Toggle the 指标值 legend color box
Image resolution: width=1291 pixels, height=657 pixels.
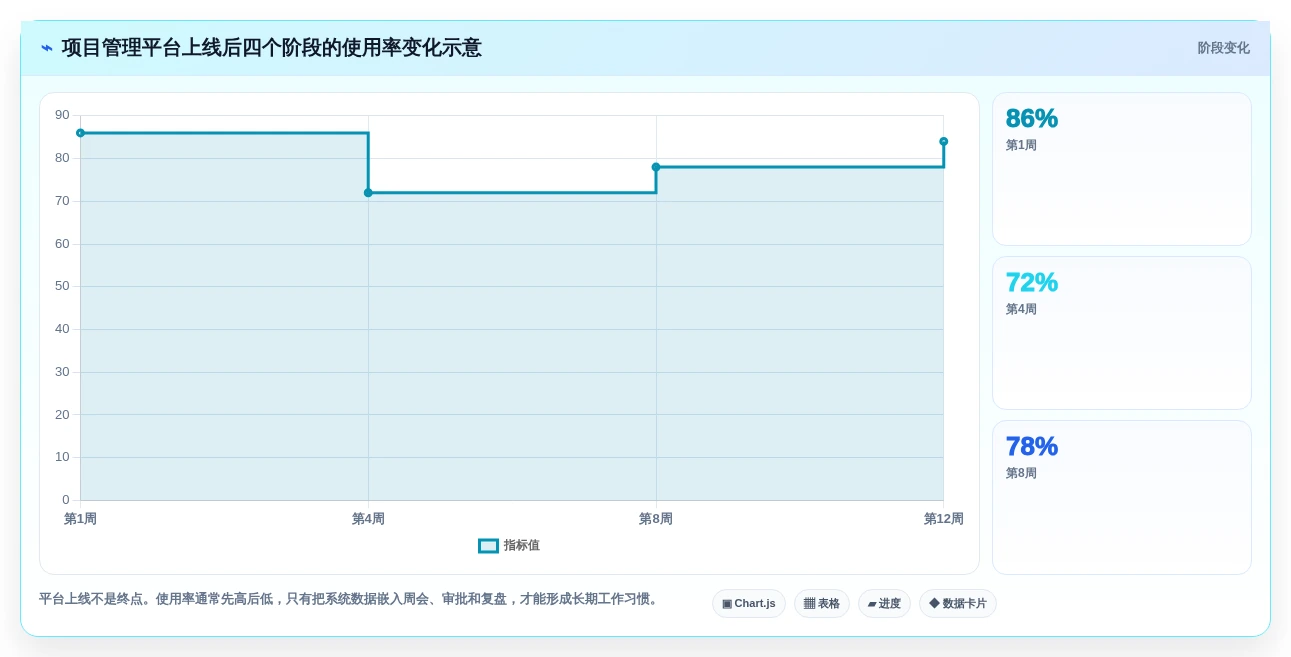pyautogui.click(x=488, y=546)
